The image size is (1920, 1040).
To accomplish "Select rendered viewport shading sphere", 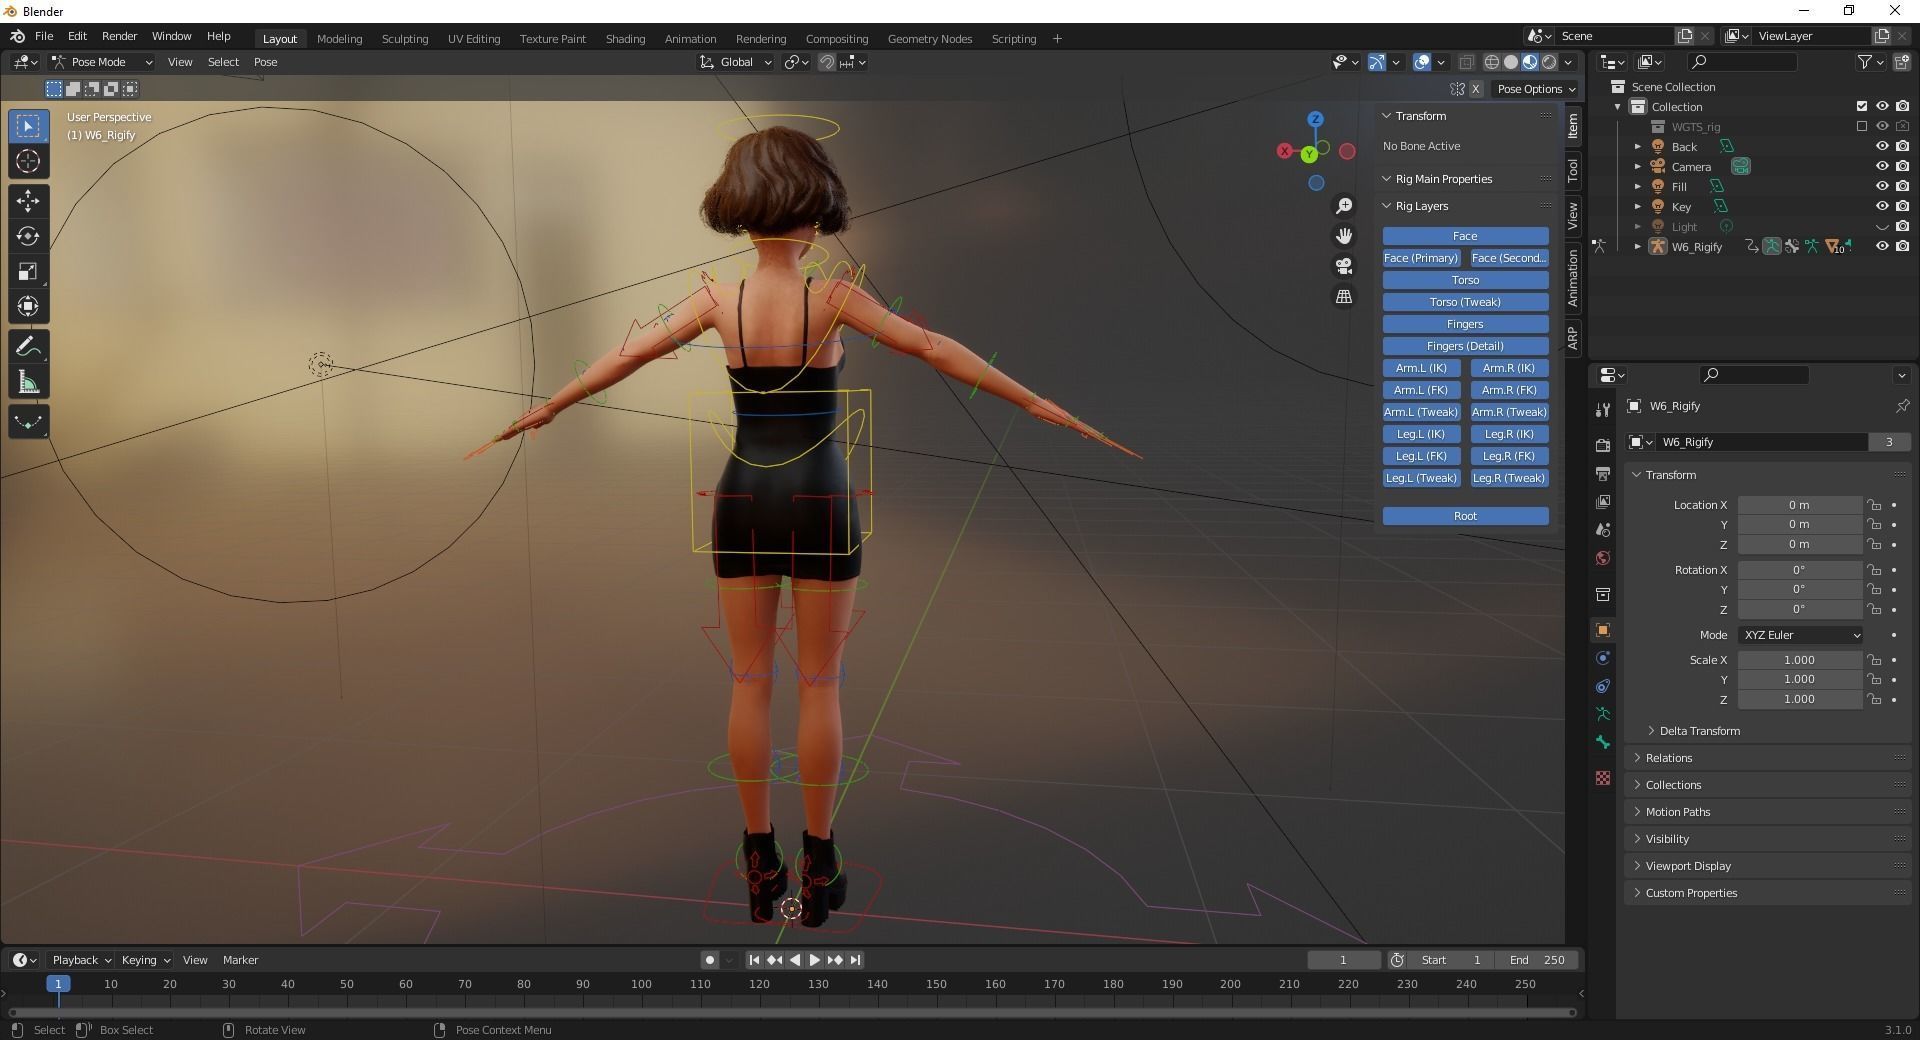I will coord(1549,62).
